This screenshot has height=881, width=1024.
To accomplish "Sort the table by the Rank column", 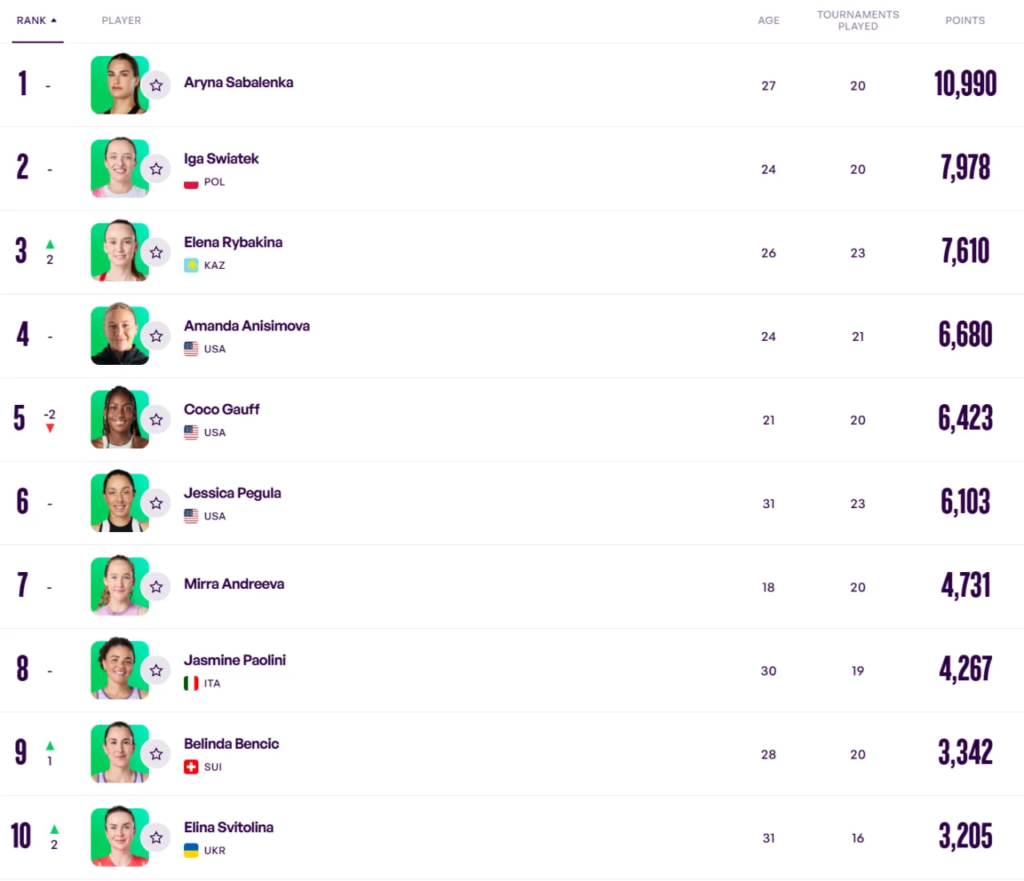I will pos(37,20).
